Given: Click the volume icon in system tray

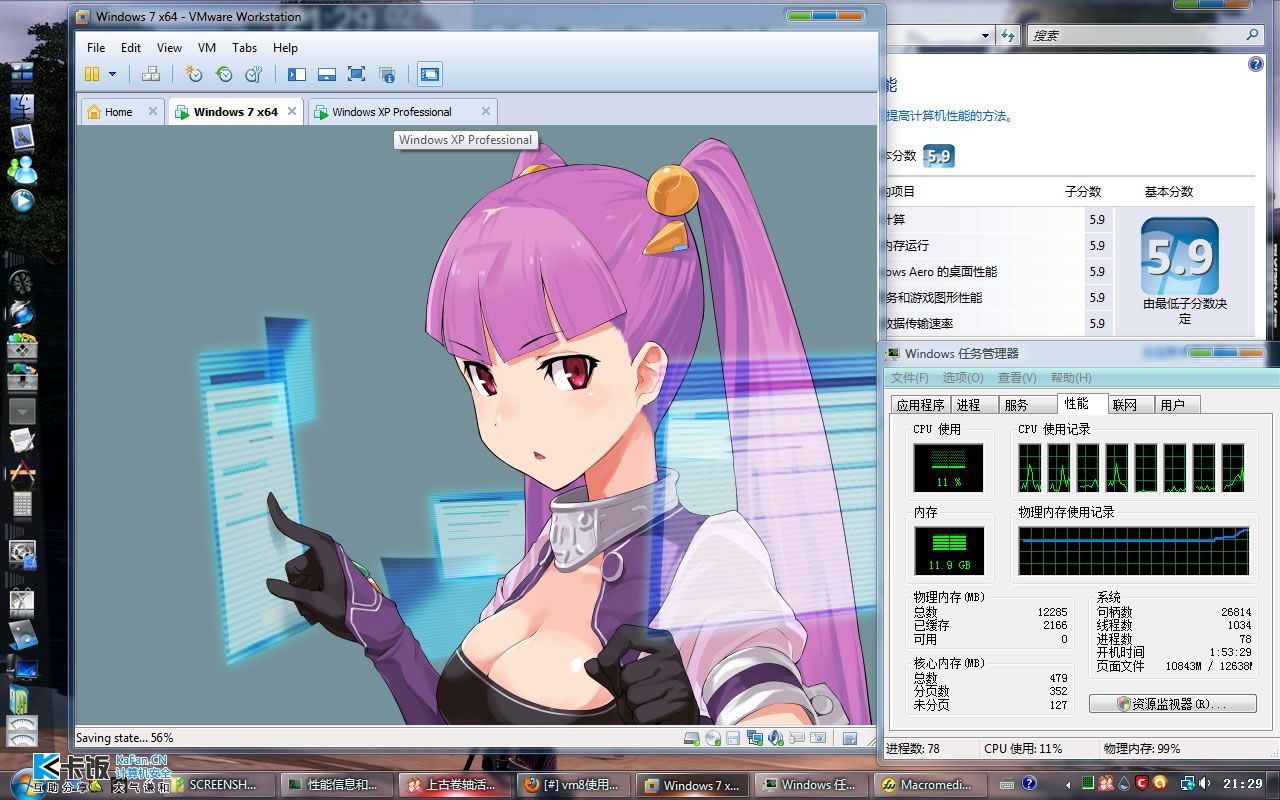Looking at the screenshot, I should [1203, 784].
